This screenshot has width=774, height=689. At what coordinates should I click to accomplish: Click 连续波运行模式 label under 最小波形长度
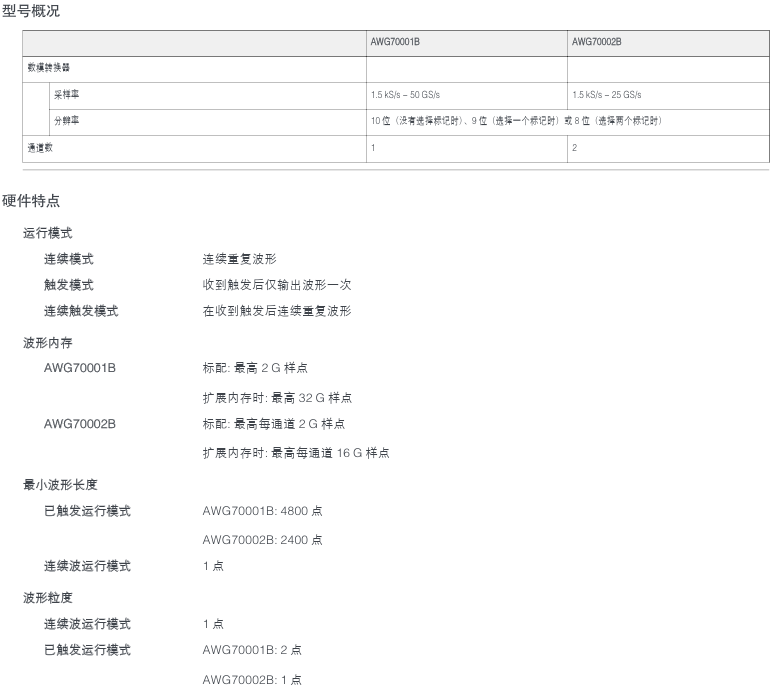tap(87, 566)
